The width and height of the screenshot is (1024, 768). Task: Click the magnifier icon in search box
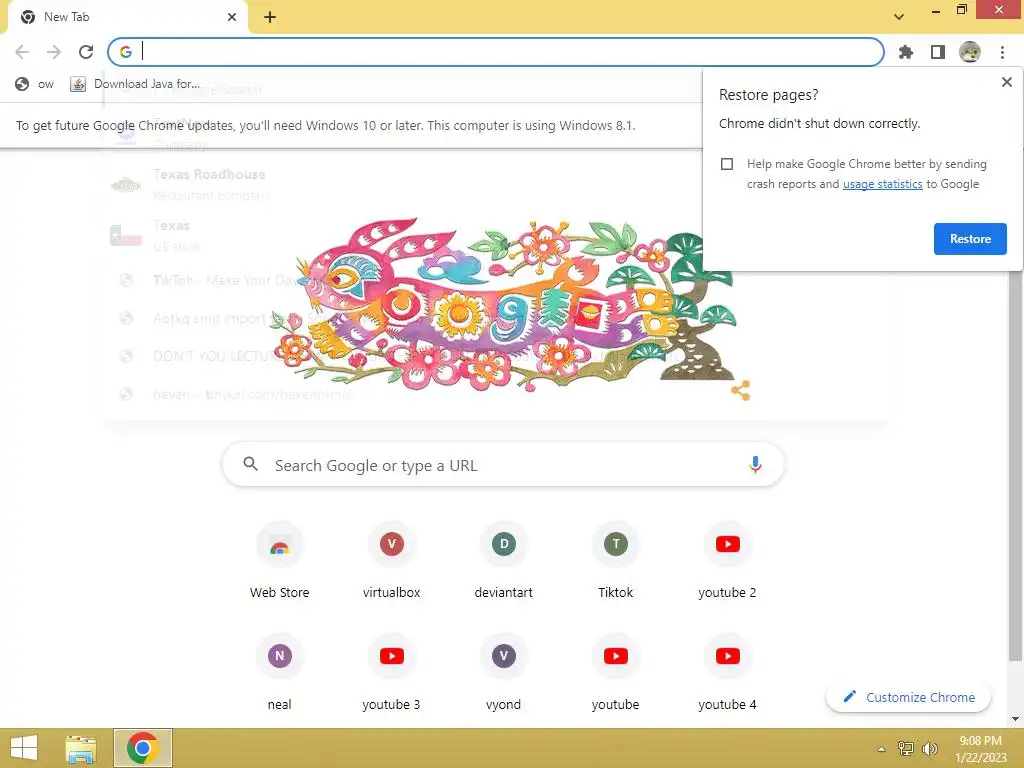click(x=250, y=464)
